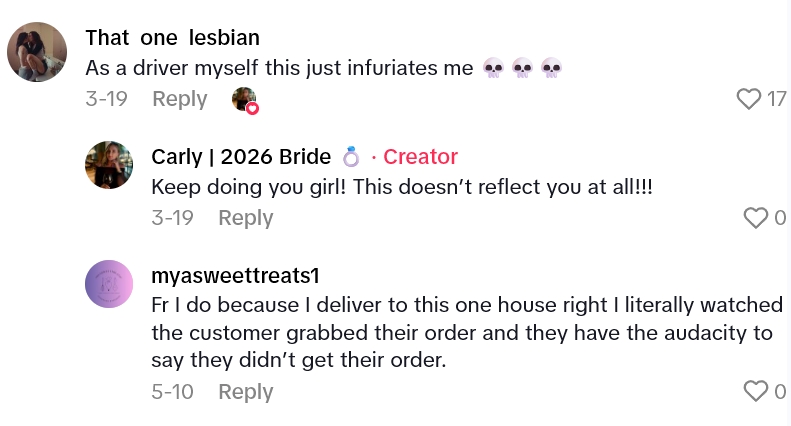This screenshot has width=791, height=426.
Task: Reply to Carly's 'Keep doing you girl' comment
Action: [x=246, y=217]
